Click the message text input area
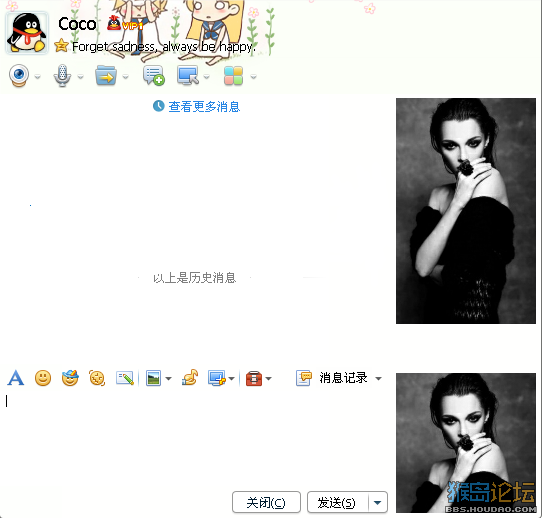The height and width of the screenshot is (518, 542). [x=195, y=439]
